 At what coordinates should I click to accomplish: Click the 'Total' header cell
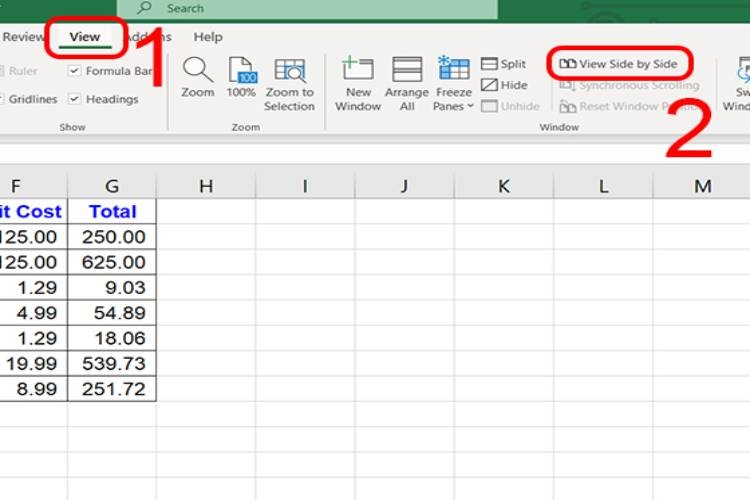(112, 211)
